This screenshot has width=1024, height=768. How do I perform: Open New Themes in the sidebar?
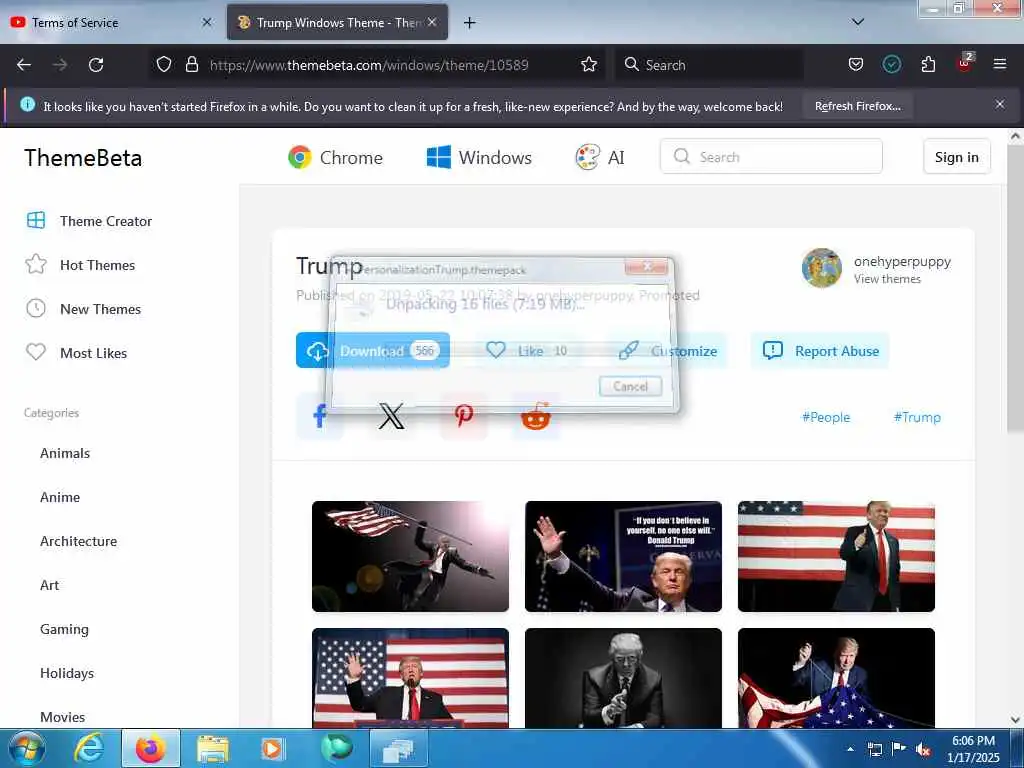[x=83, y=309]
